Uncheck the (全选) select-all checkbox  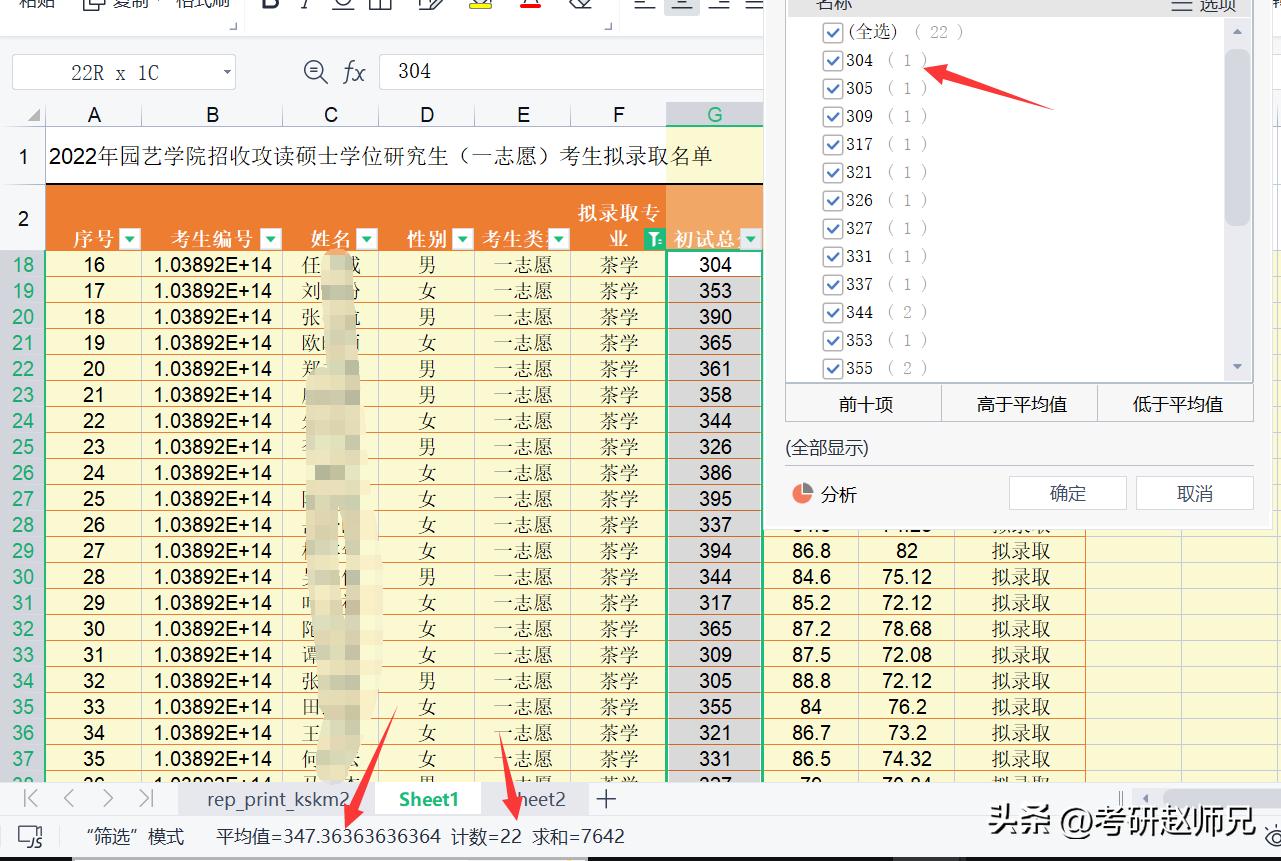pyautogui.click(x=833, y=32)
